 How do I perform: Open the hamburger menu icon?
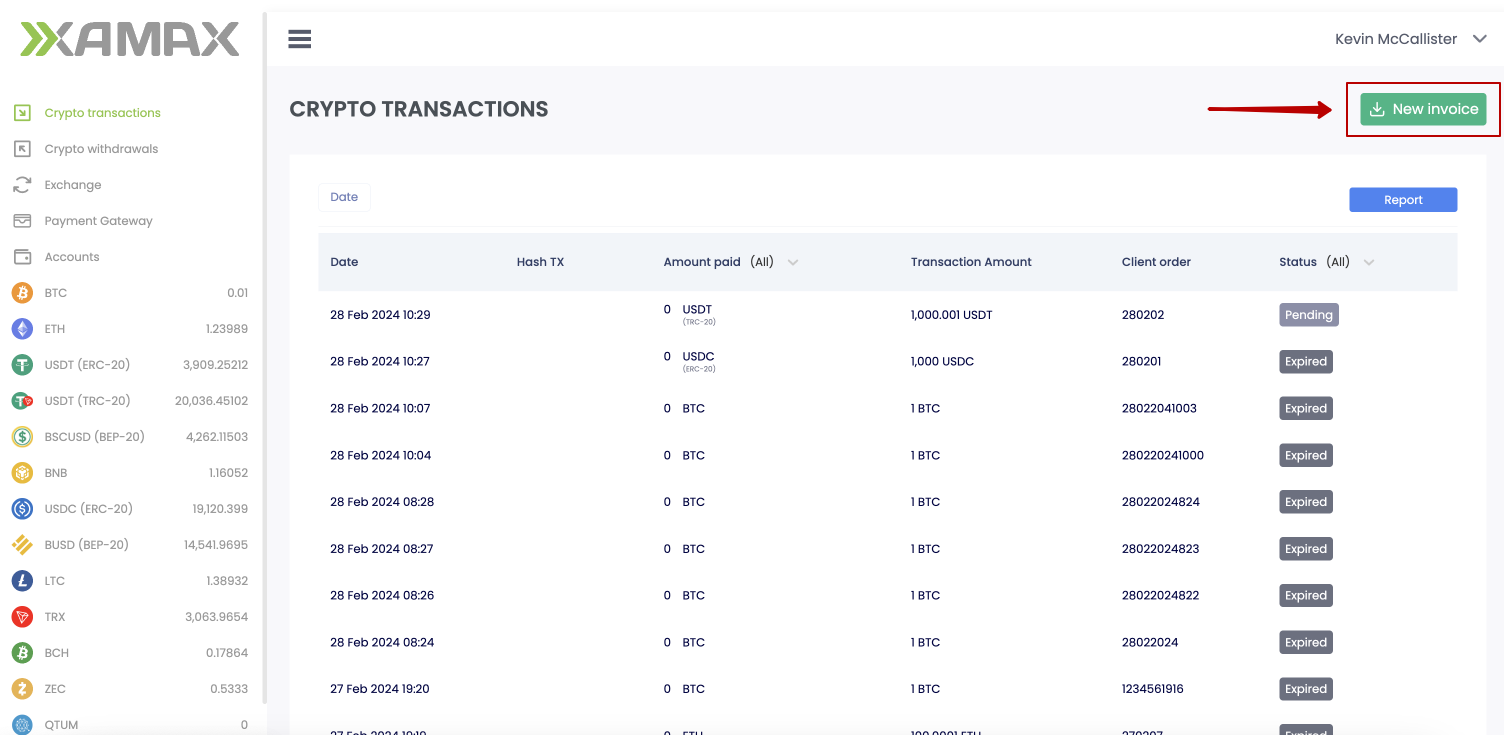[x=300, y=39]
